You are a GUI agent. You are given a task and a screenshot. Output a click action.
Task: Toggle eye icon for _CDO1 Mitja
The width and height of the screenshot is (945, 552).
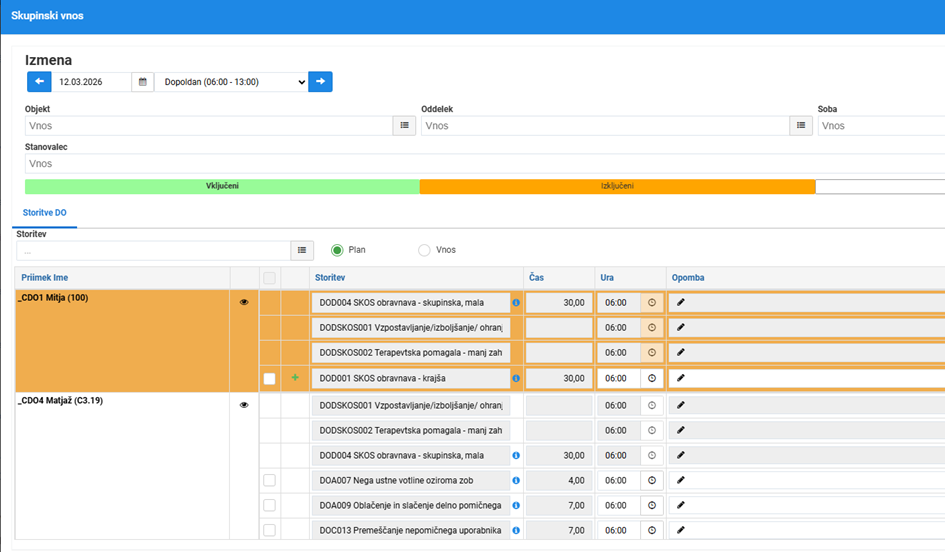point(244,303)
